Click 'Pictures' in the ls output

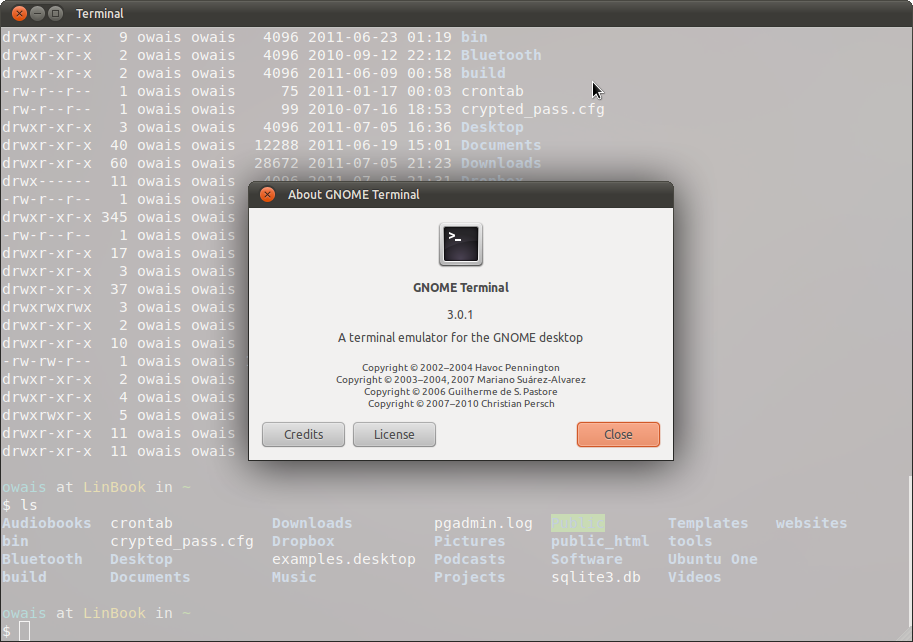point(469,541)
